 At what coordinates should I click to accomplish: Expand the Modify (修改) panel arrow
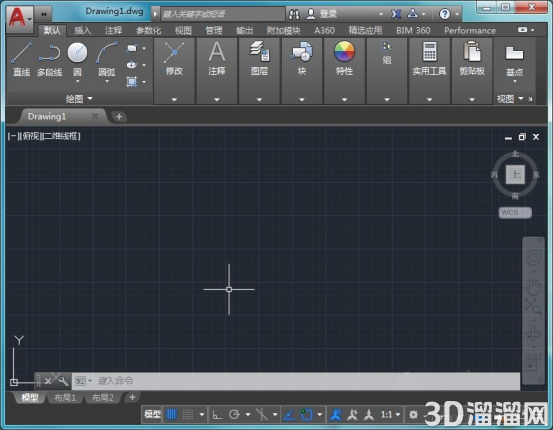[174, 100]
